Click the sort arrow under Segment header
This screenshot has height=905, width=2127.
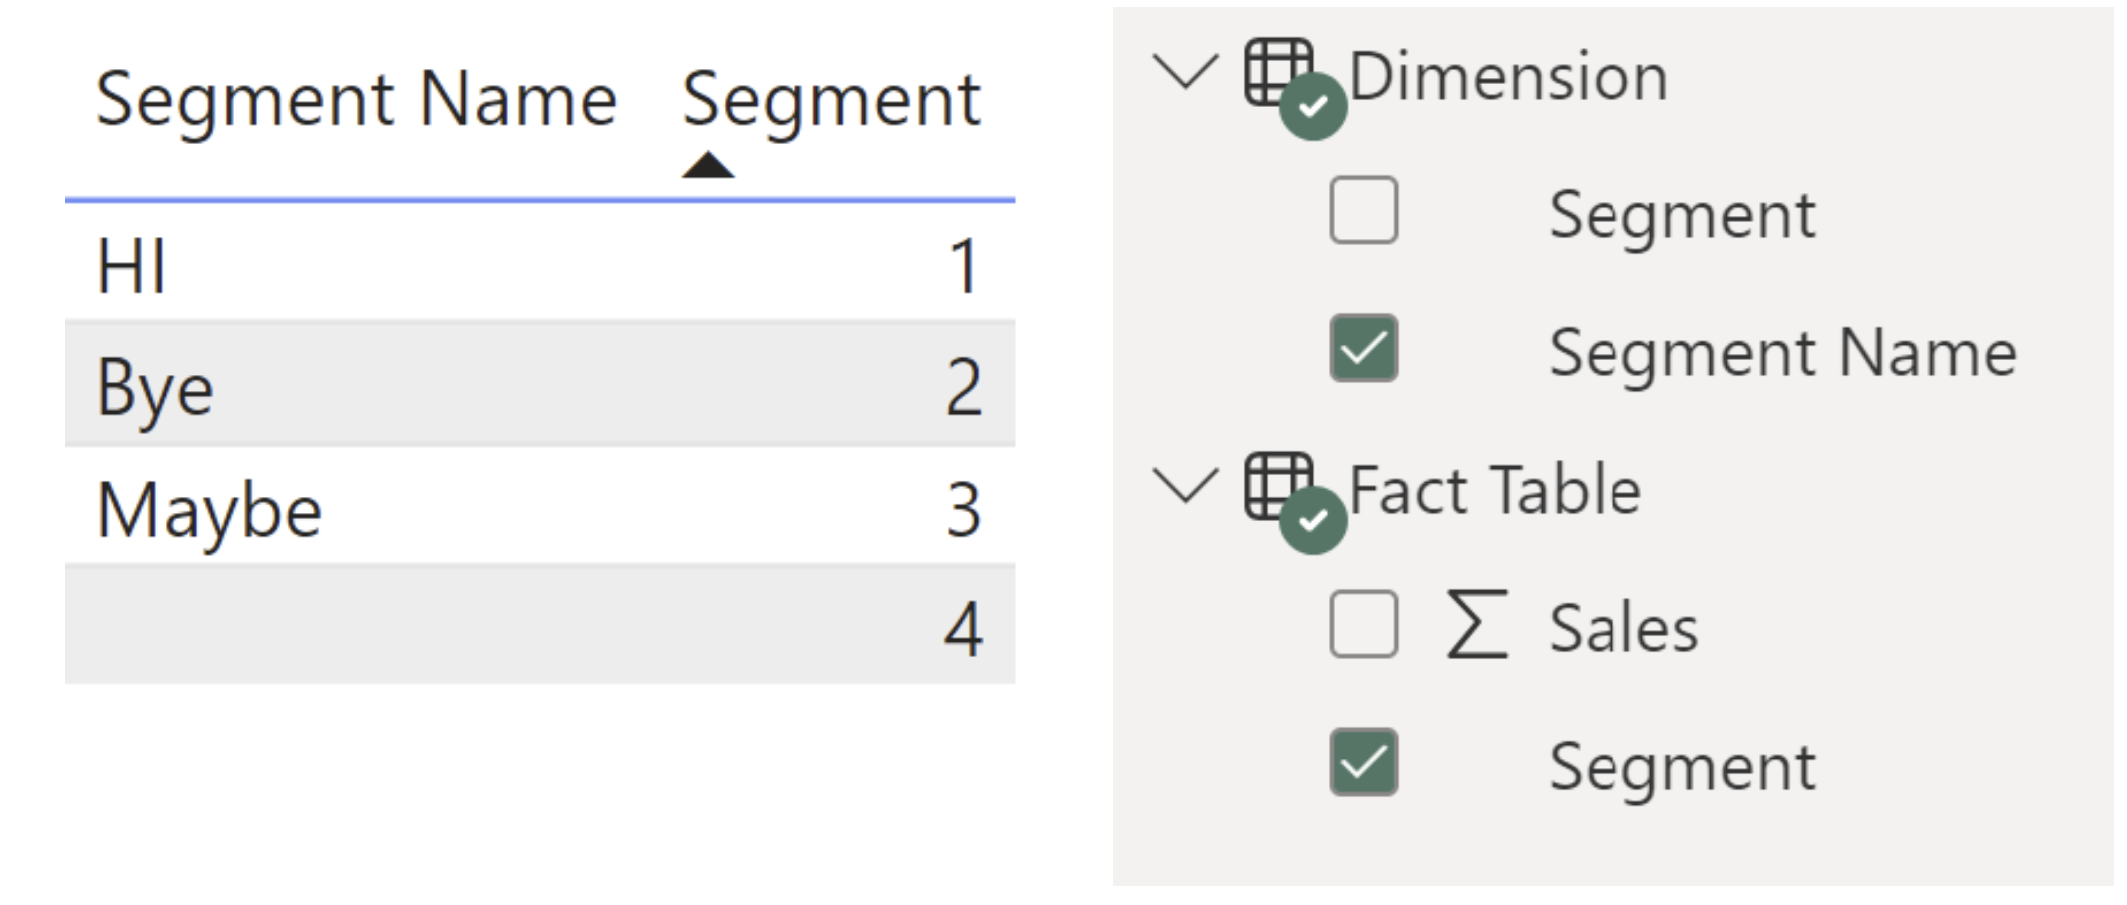pyautogui.click(x=708, y=165)
